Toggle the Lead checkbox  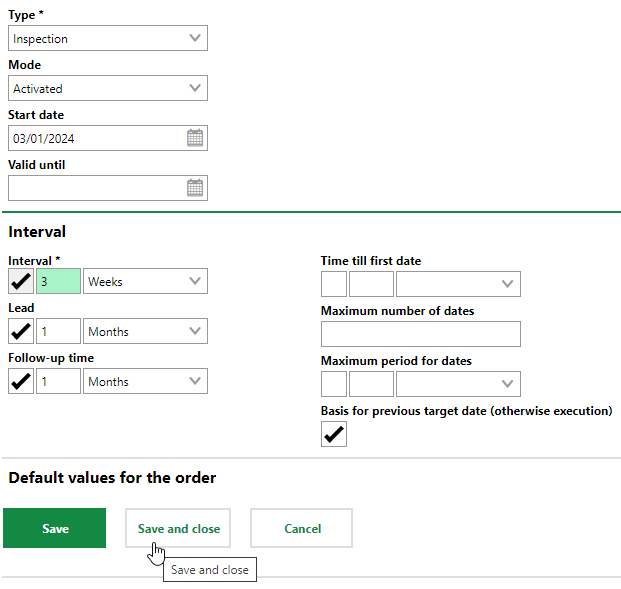point(21,331)
